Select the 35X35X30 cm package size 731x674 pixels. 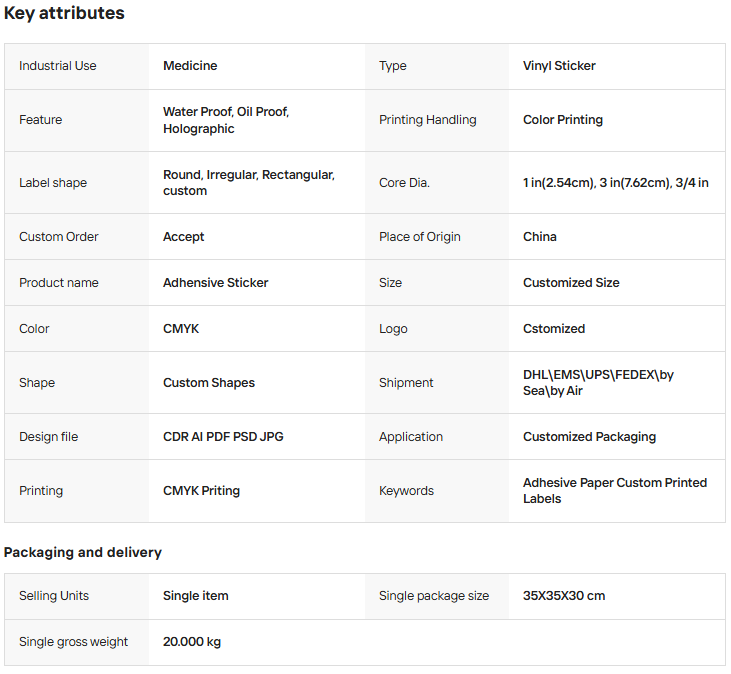564,596
